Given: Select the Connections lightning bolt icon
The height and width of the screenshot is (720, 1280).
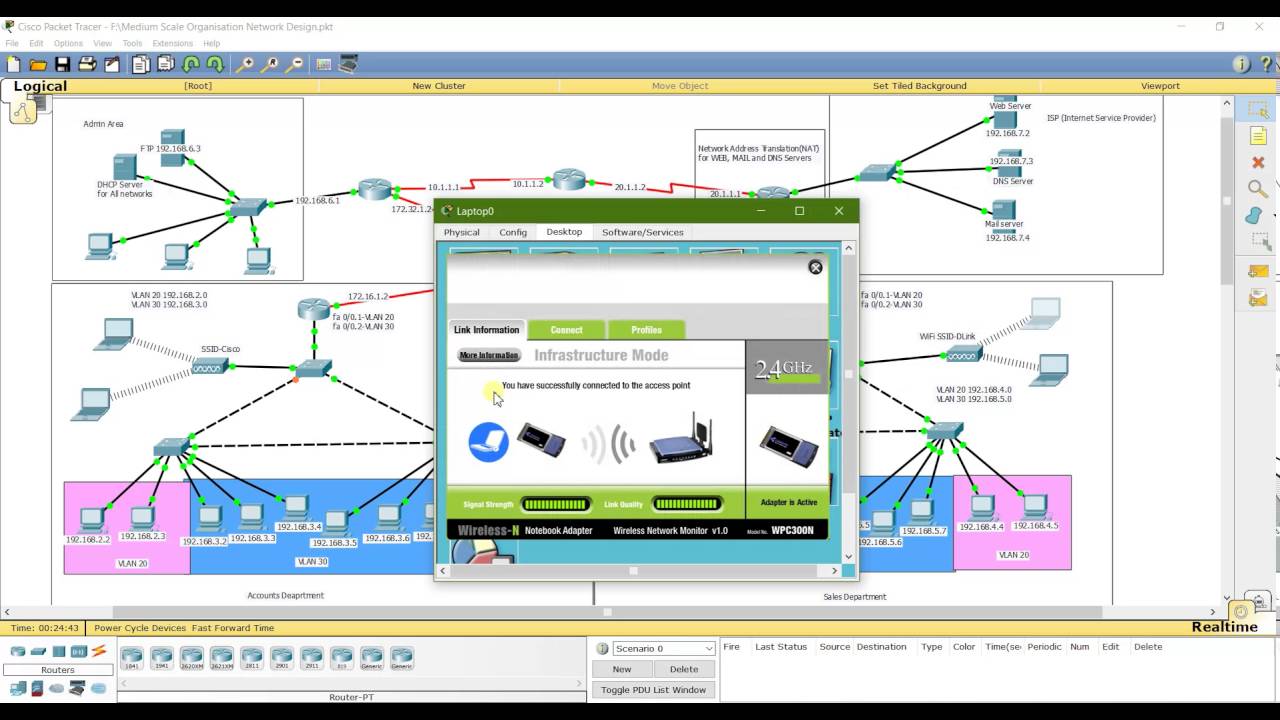Looking at the screenshot, I should [99, 652].
